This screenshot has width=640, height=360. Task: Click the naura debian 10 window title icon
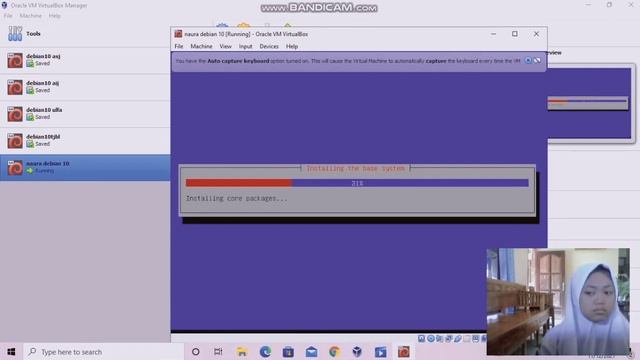click(x=178, y=34)
